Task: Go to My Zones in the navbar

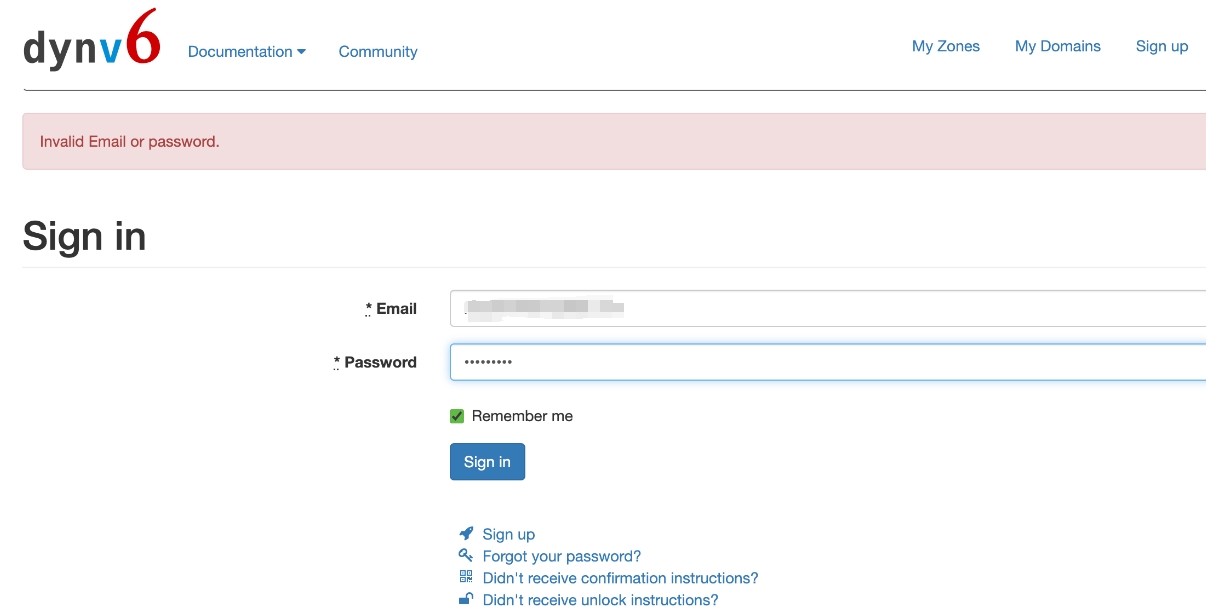Action: pos(946,46)
